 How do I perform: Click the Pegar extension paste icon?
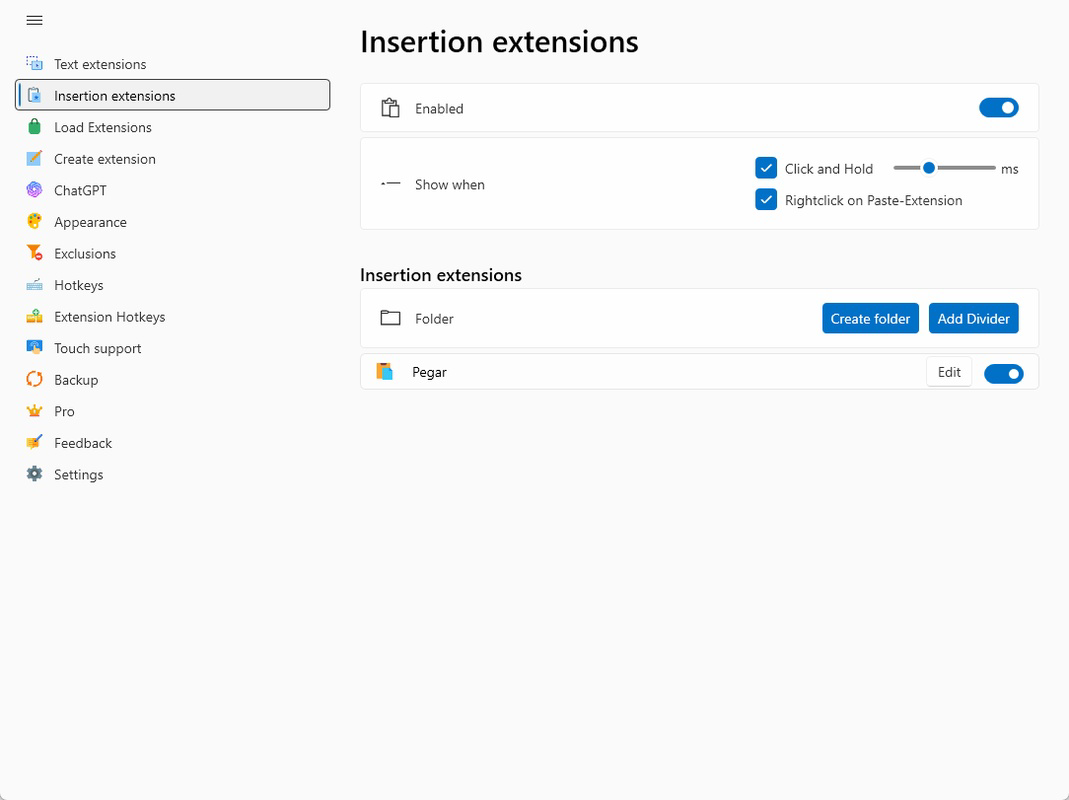click(x=385, y=371)
